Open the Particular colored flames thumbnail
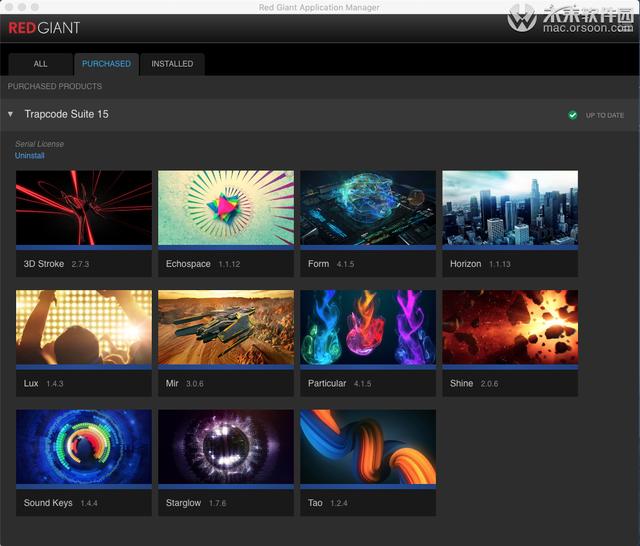 pyautogui.click(x=368, y=327)
